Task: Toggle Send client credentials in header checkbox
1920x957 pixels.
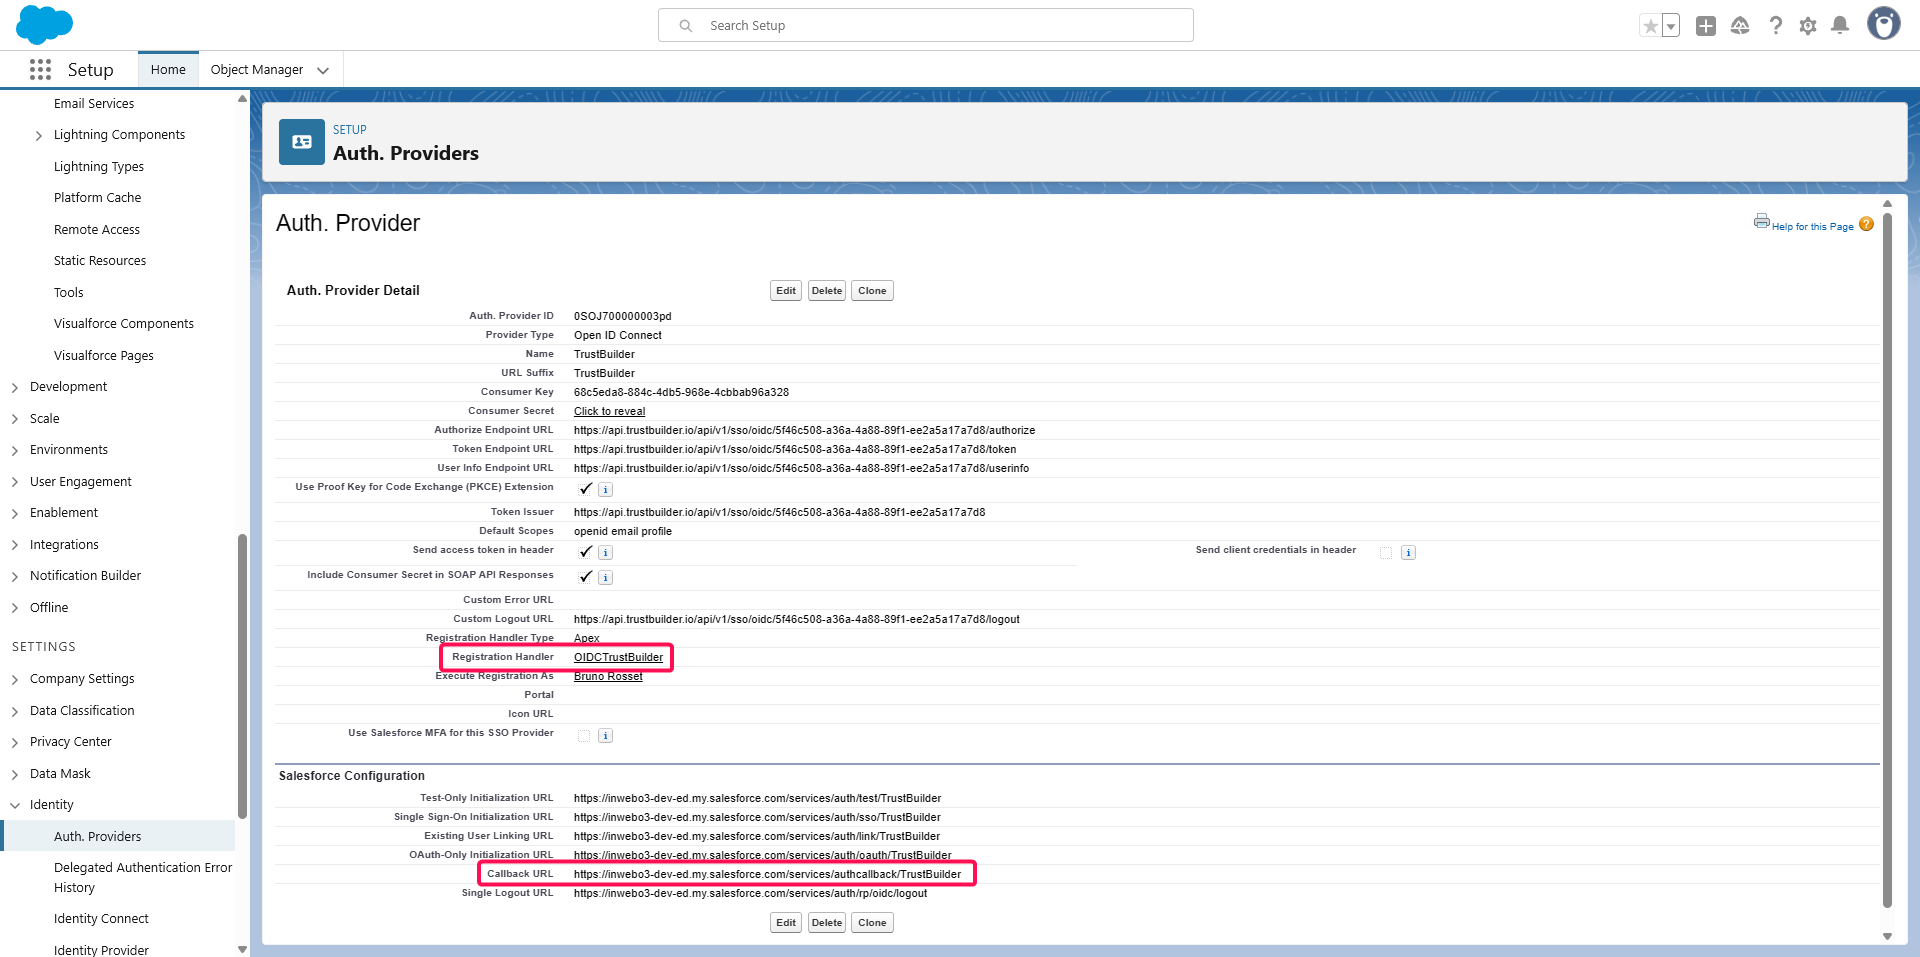Action: [x=1386, y=553]
